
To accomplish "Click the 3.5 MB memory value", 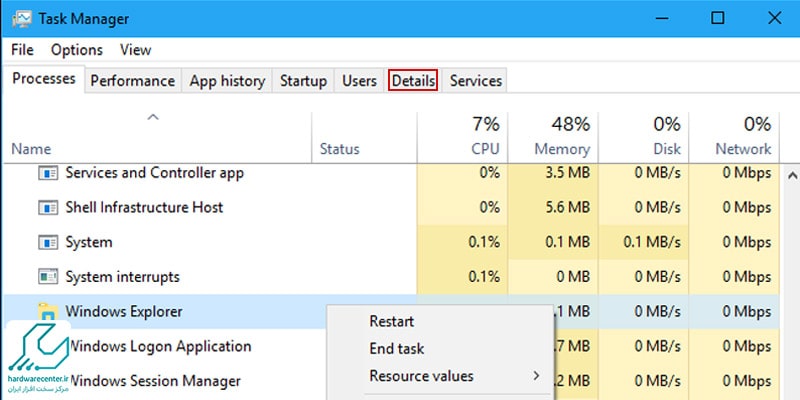I will (566, 173).
